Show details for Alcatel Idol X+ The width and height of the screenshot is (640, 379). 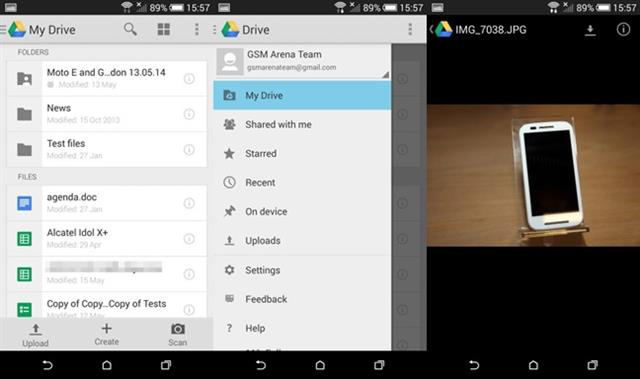pyautogui.click(x=189, y=239)
